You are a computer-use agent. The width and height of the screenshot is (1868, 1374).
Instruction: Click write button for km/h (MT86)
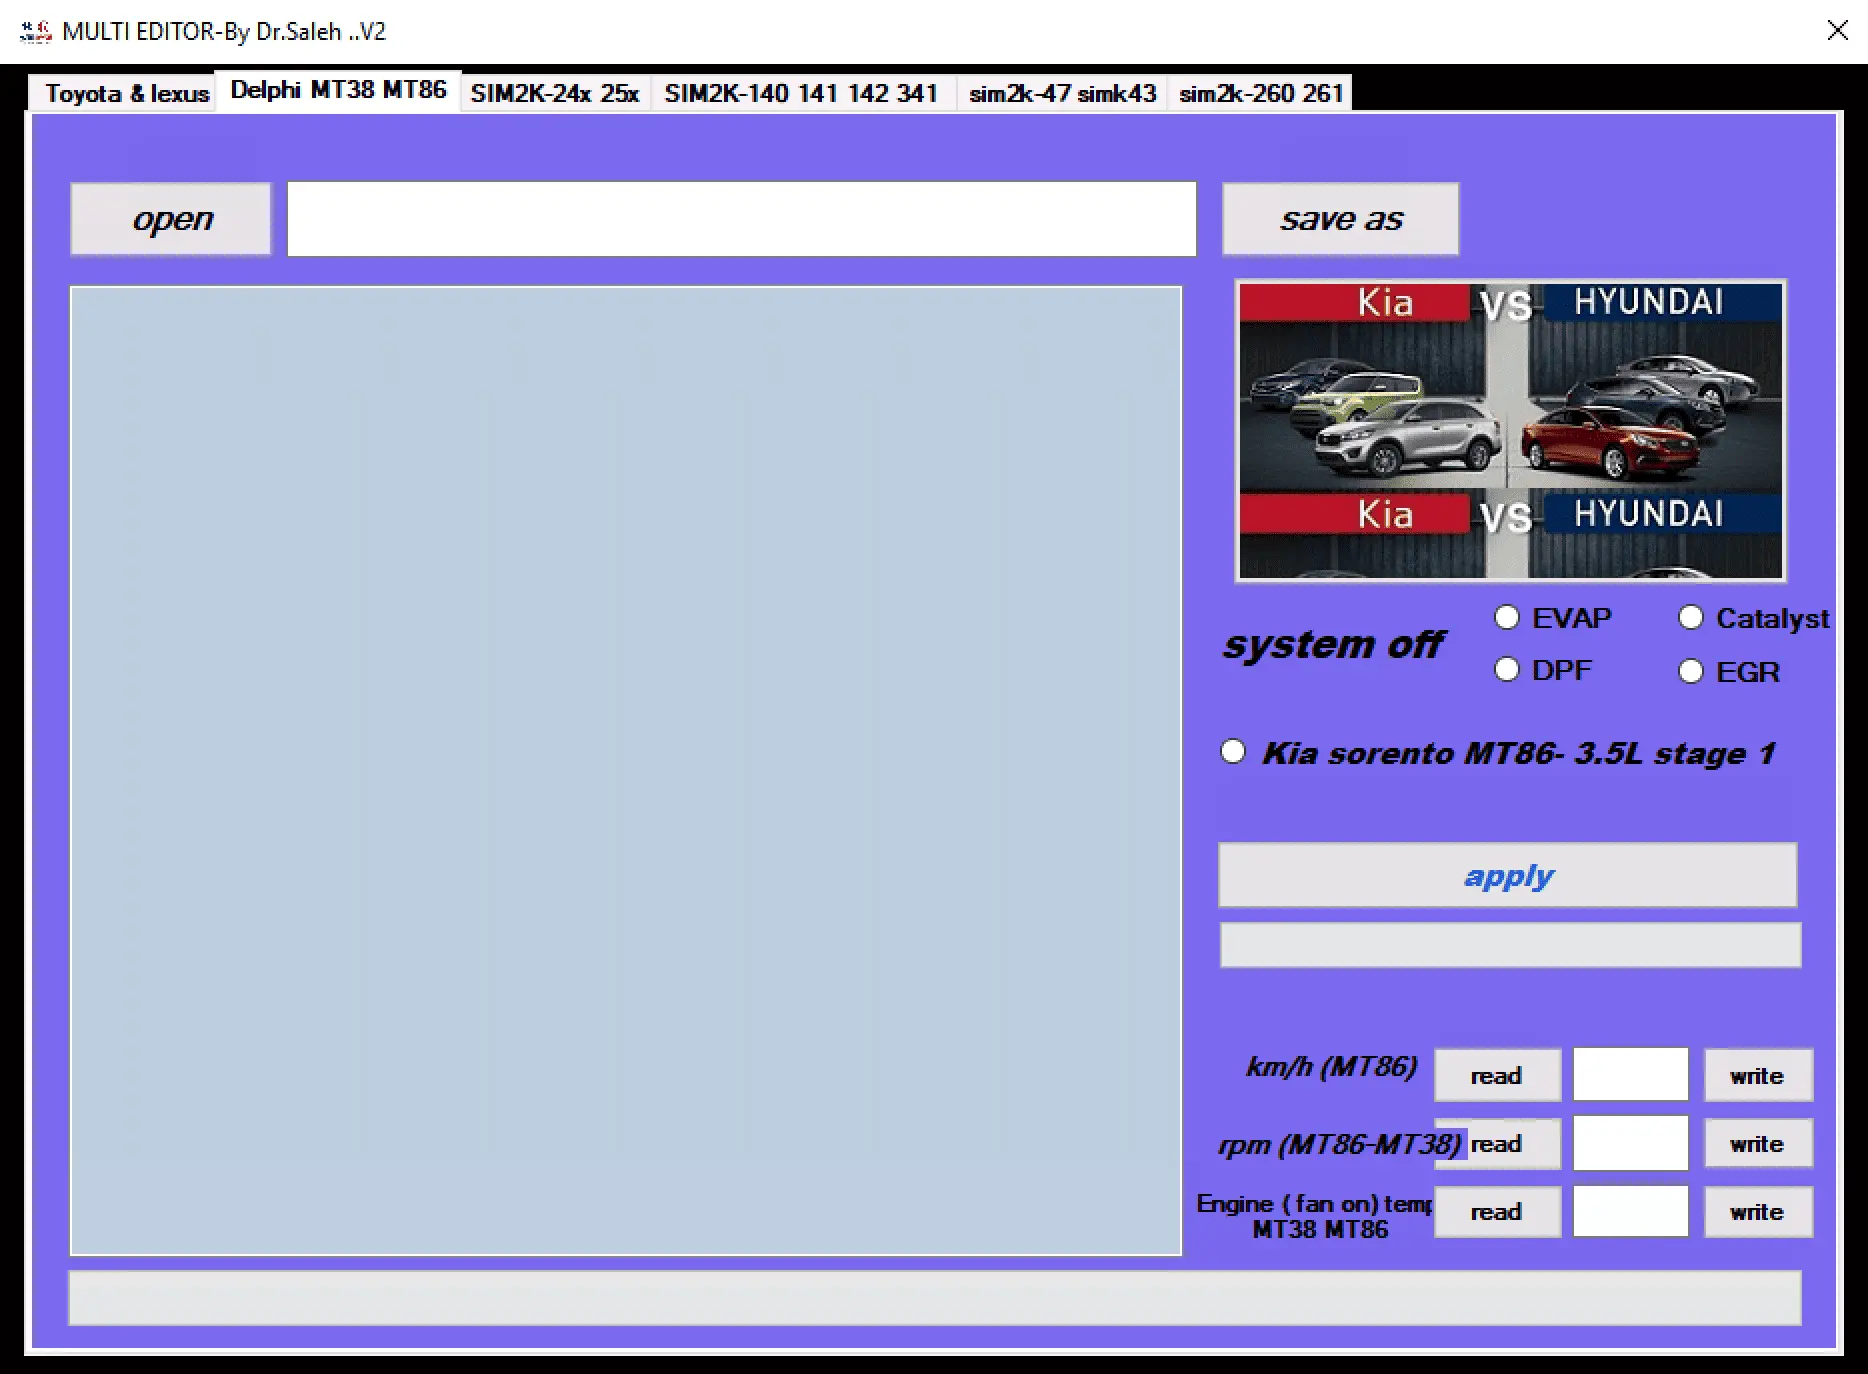pos(1758,1075)
